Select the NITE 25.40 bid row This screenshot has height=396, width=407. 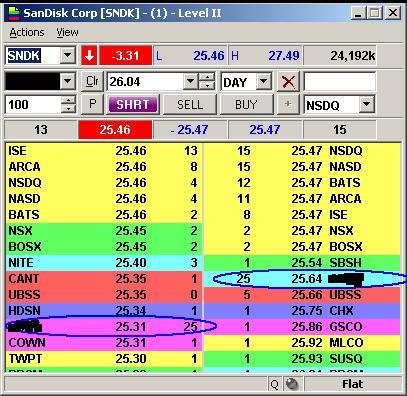pyautogui.click(x=104, y=263)
